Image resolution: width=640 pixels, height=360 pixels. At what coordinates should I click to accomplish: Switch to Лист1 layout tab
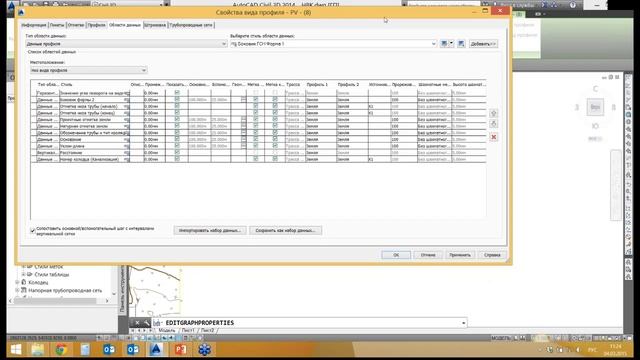(x=188, y=330)
